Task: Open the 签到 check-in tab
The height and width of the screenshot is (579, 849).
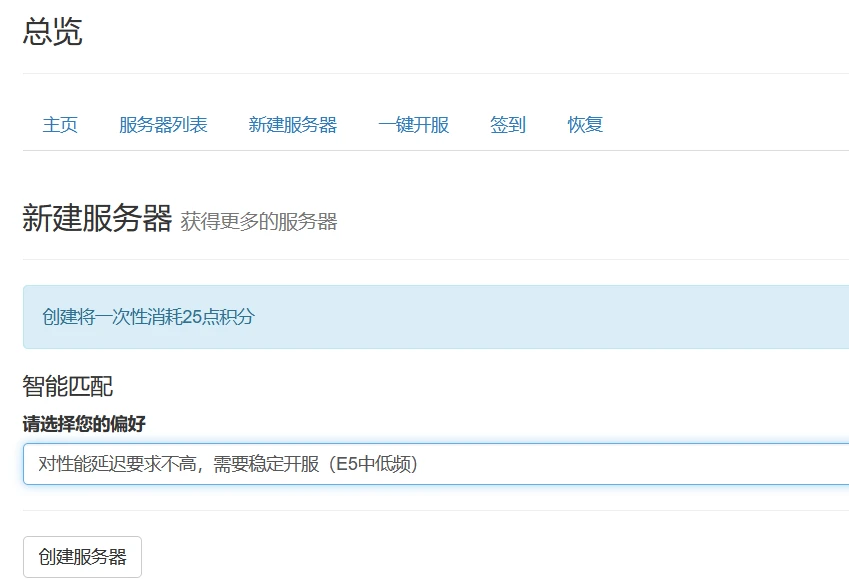Action: tap(507, 125)
